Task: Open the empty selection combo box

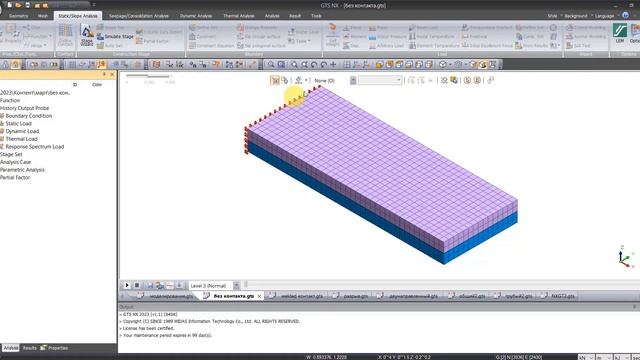Action: (380, 80)
